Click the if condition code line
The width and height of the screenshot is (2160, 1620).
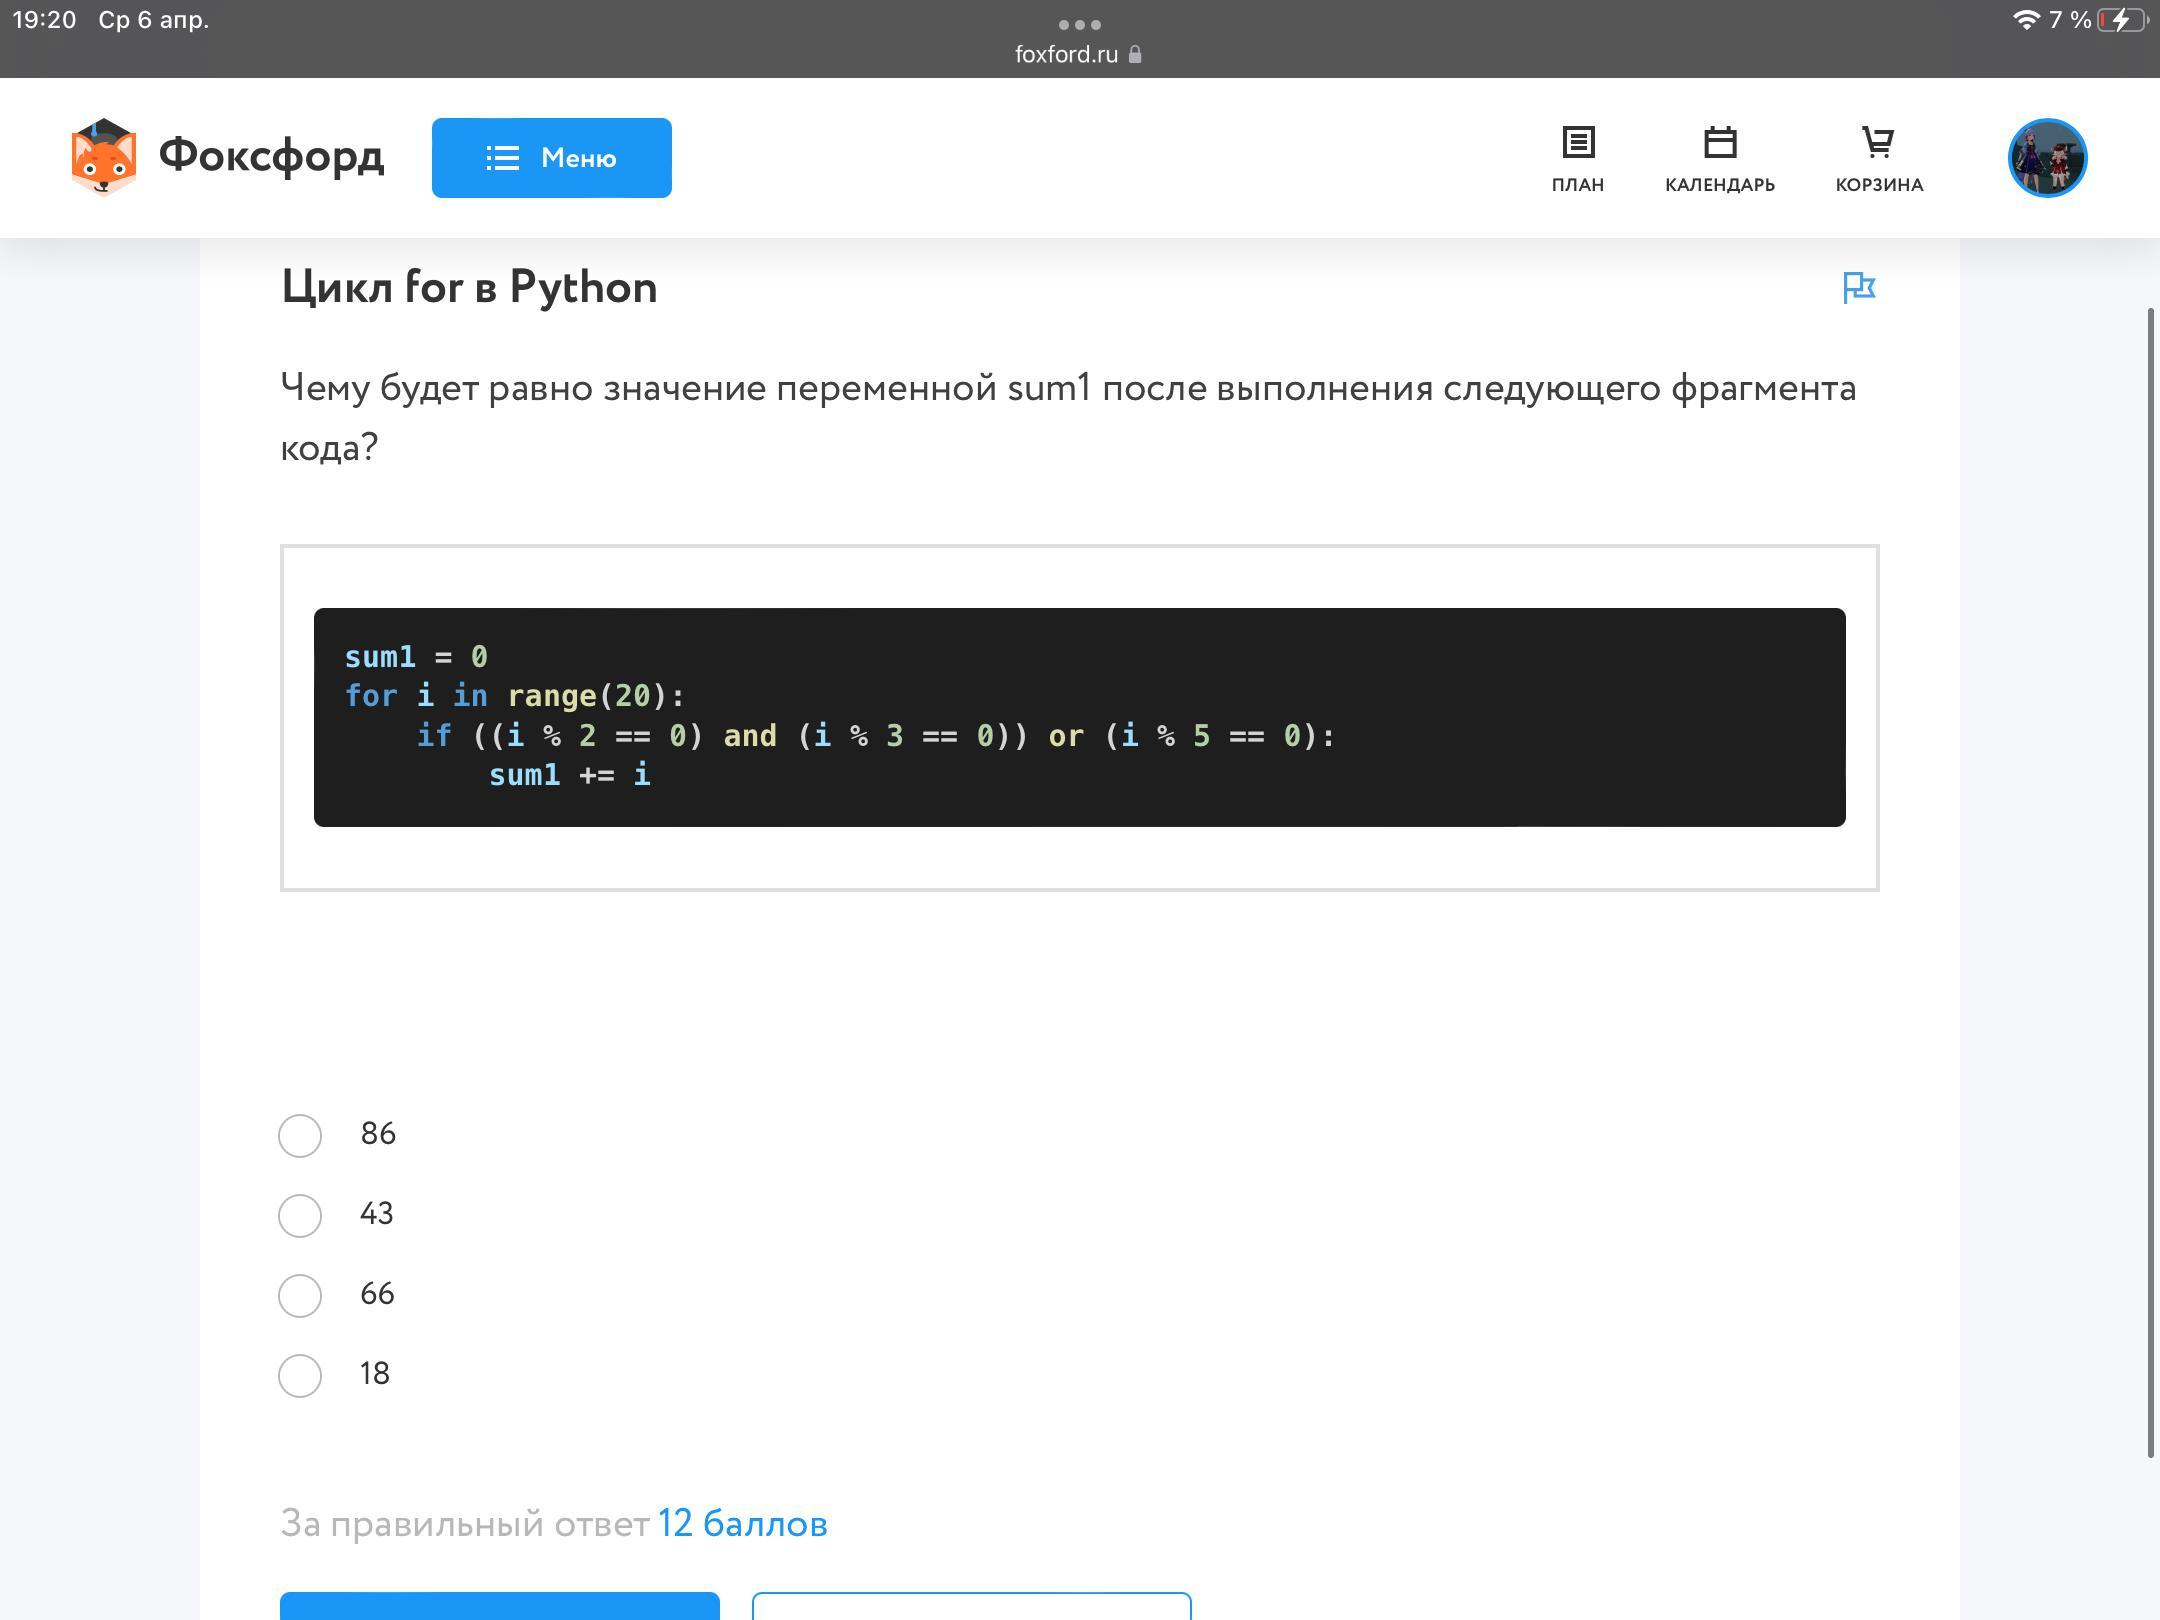tap(876, 736)
